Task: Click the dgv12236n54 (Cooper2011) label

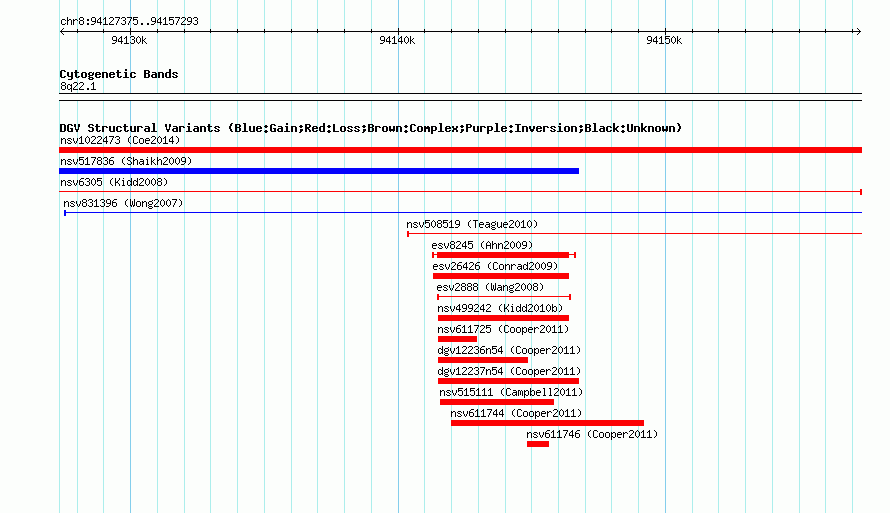Action: tap(509, 350)
